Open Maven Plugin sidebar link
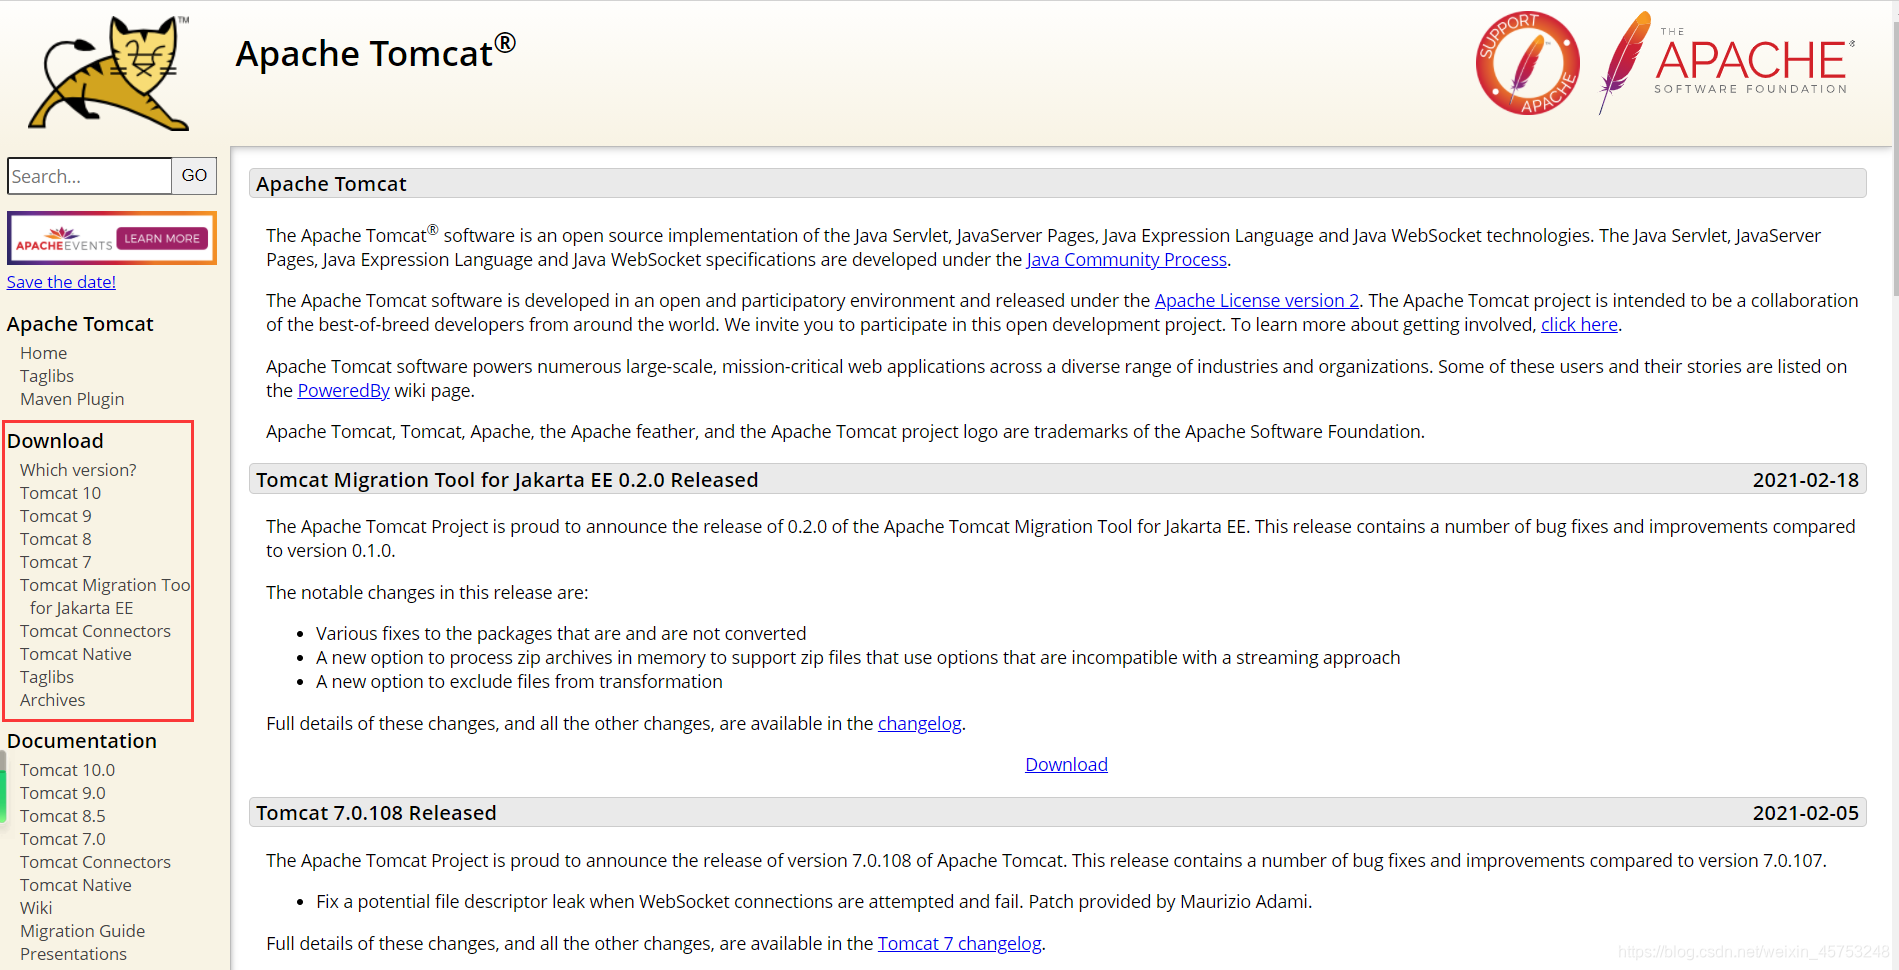Image resolution: width=1899 pixels, height=970 pixels. (x=72, y=399)
